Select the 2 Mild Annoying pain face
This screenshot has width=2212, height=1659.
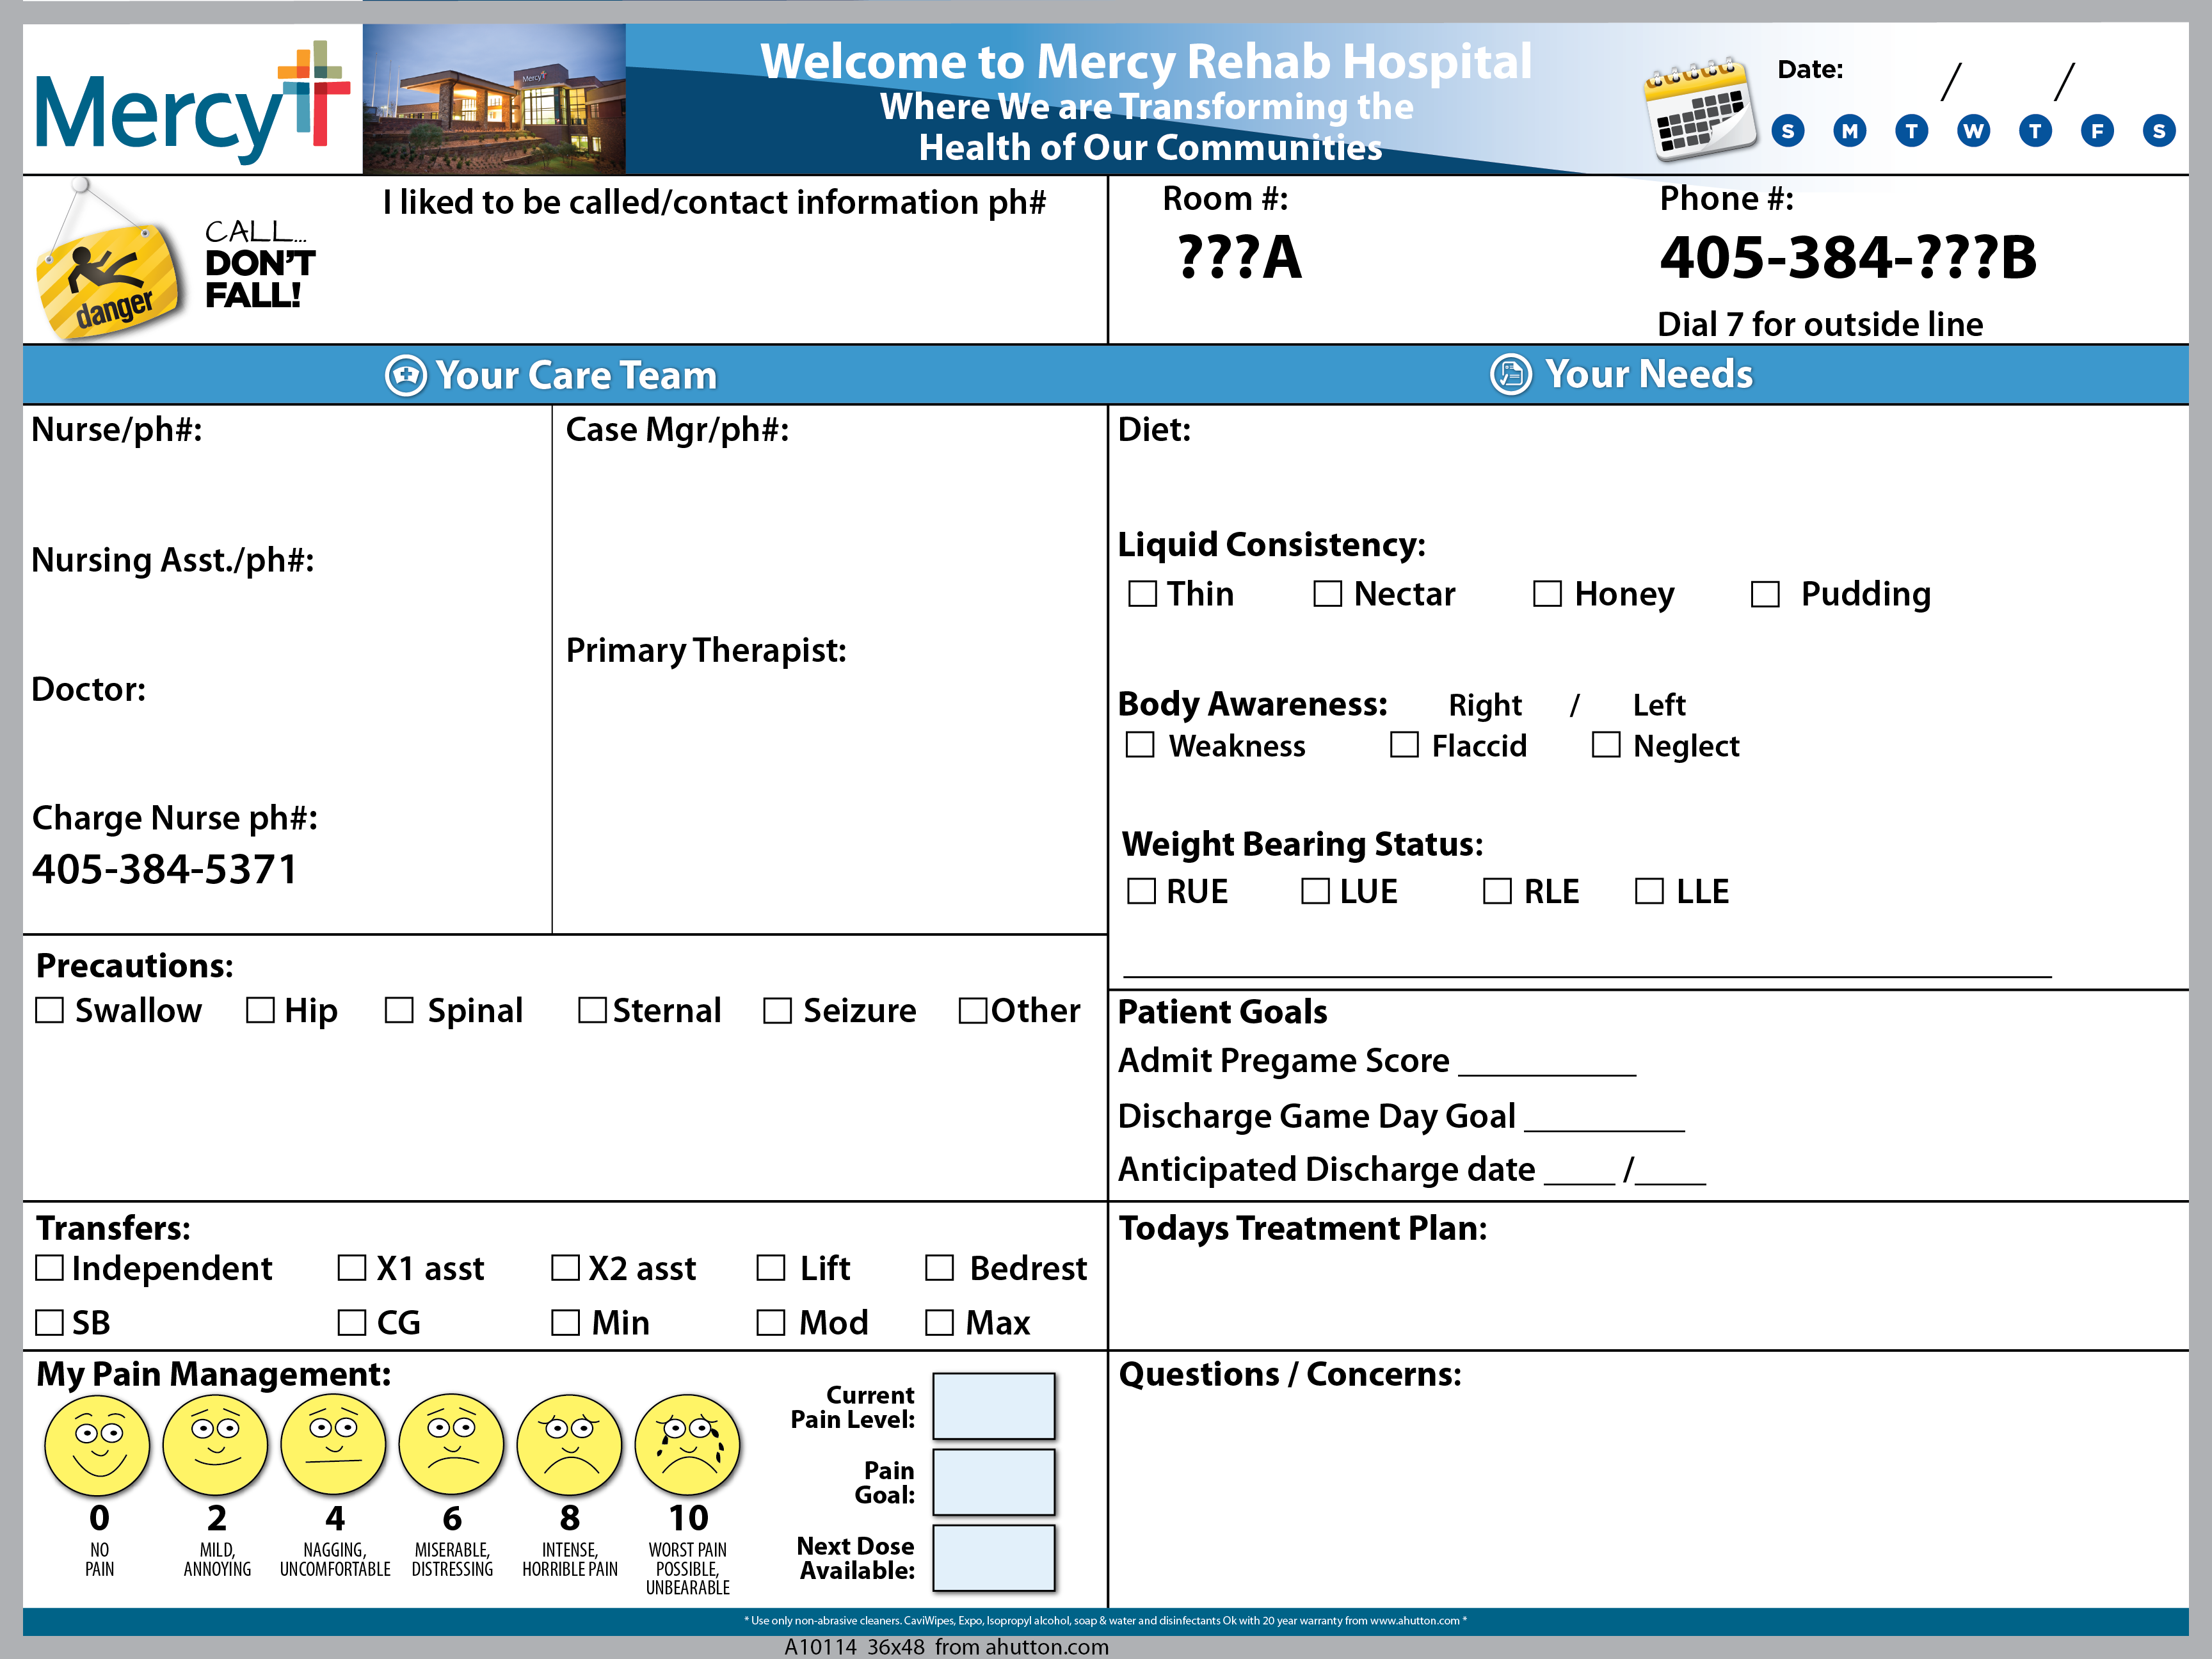click(216, 1445)
